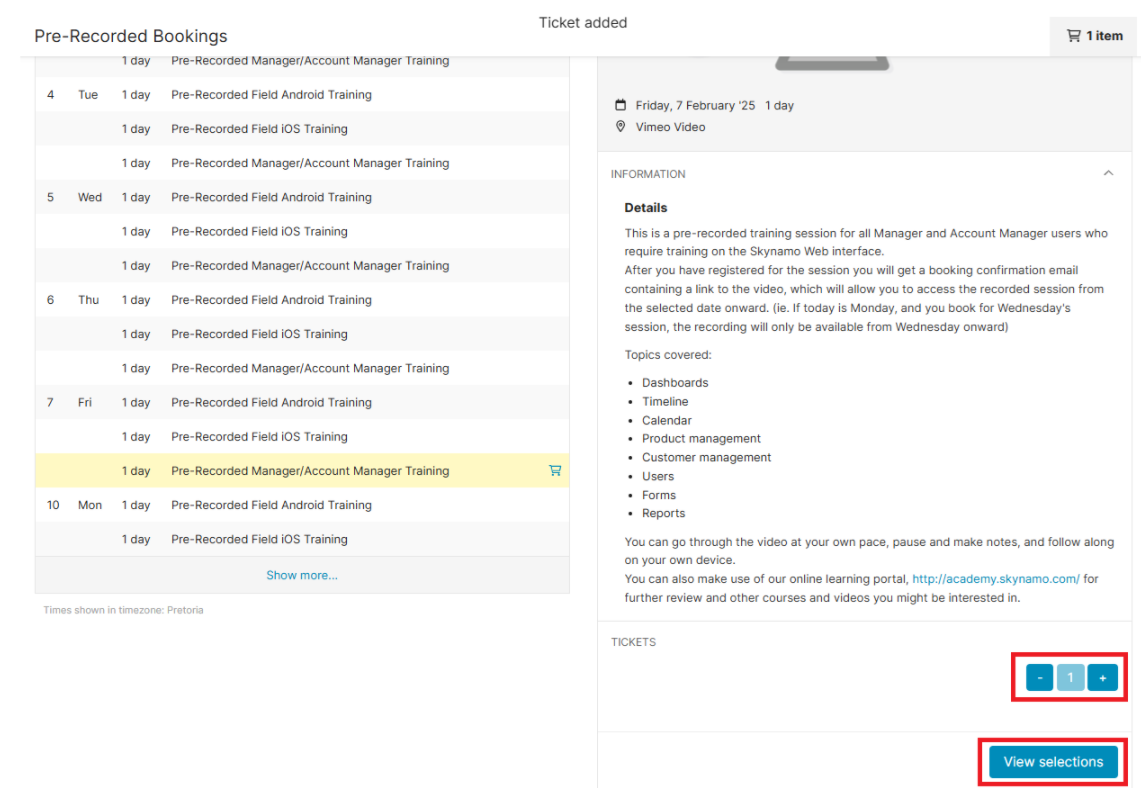Click the INFORMATION section header
Screen dimensions: 1141x788
[648, 174]
